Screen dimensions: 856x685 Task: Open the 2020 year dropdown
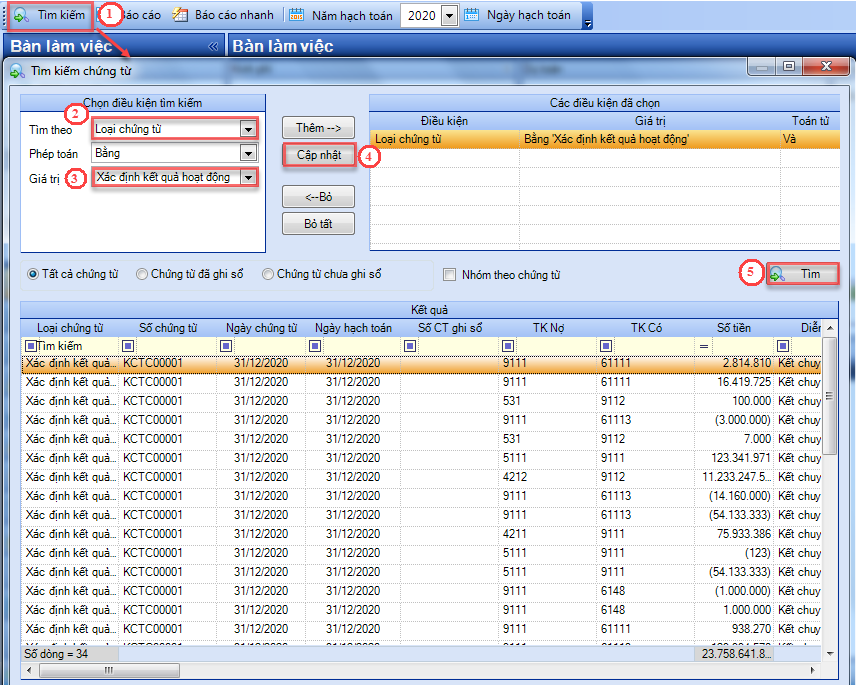[449, 16]
